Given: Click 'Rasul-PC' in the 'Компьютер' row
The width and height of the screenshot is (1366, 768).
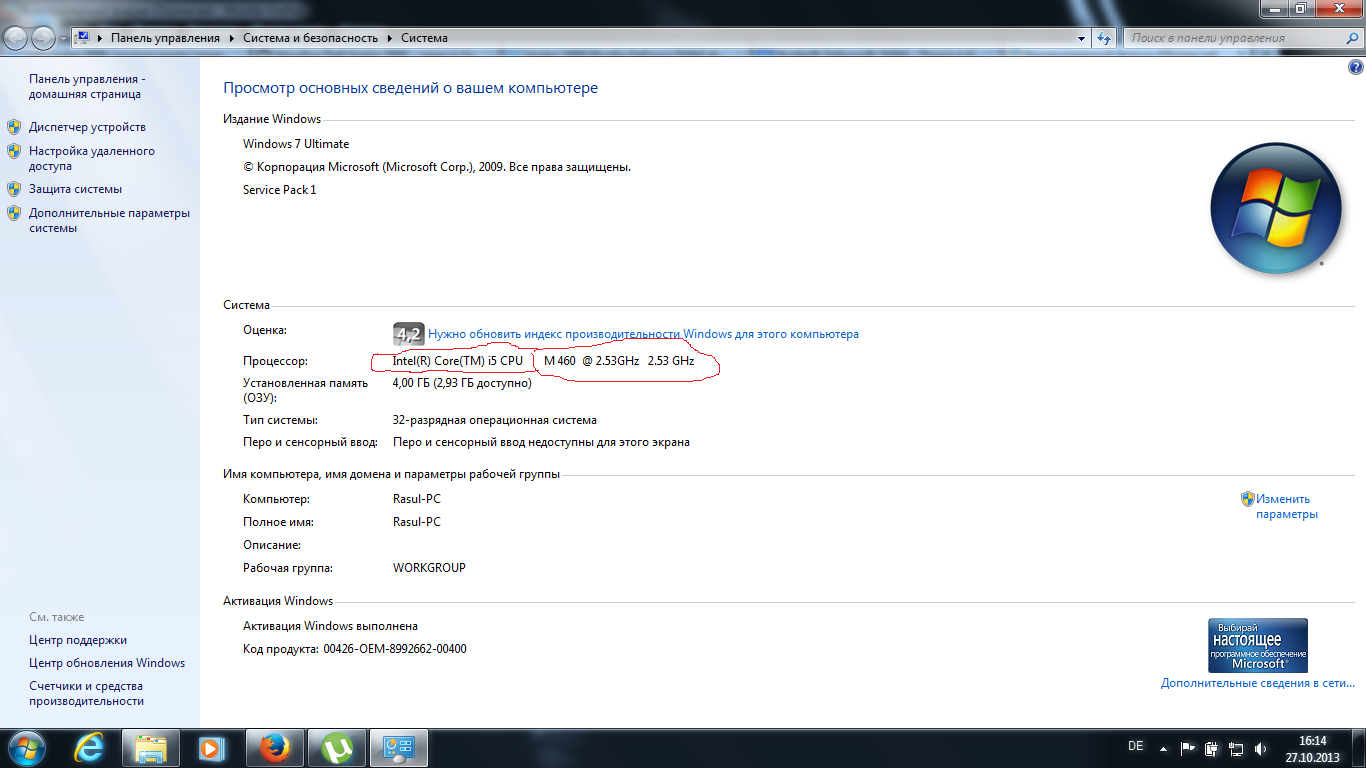Looking at the screenshot, I should (x=417, y=499).
